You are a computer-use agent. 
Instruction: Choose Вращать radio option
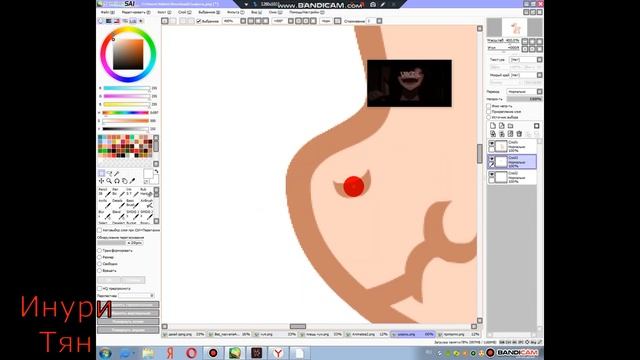pos(100,271)
